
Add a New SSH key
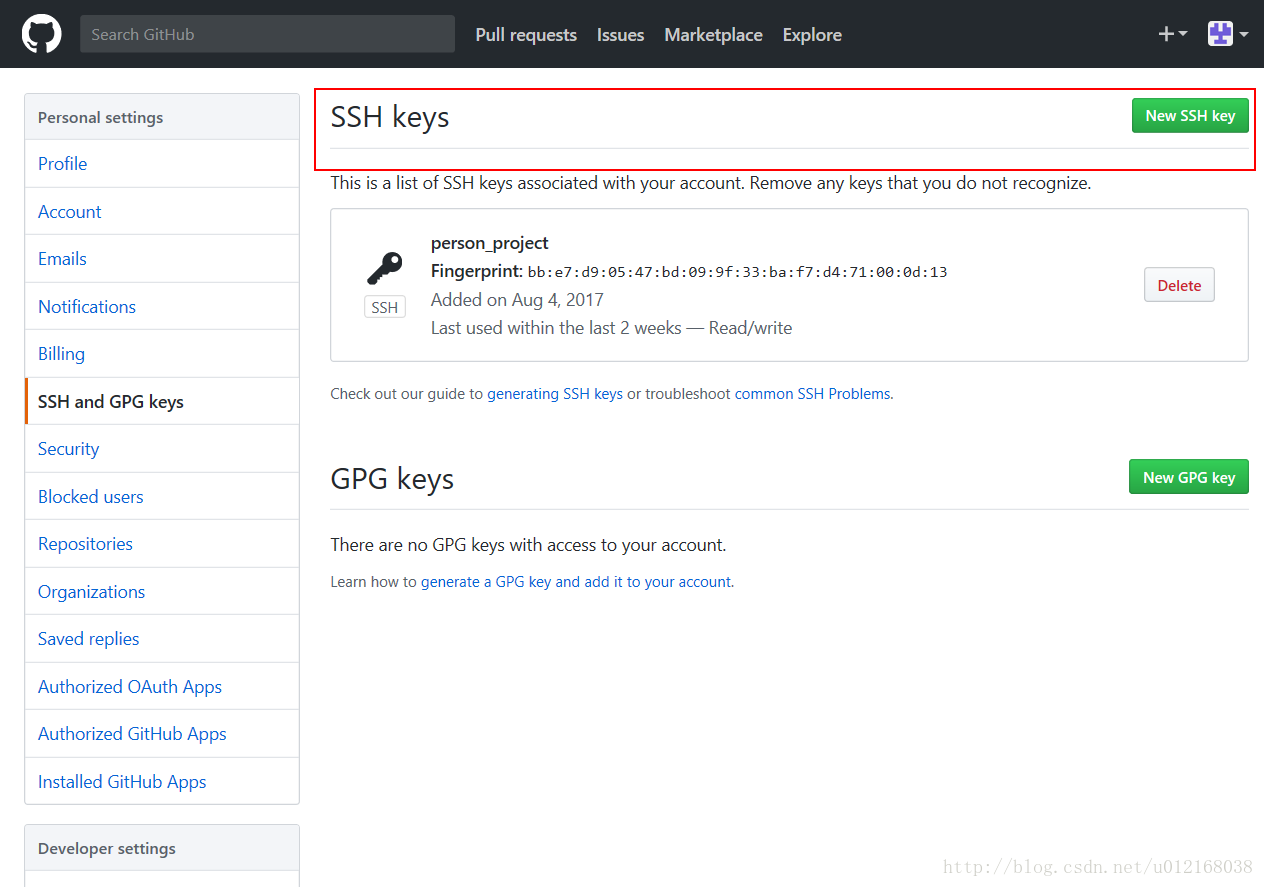tap(1190, 116)
